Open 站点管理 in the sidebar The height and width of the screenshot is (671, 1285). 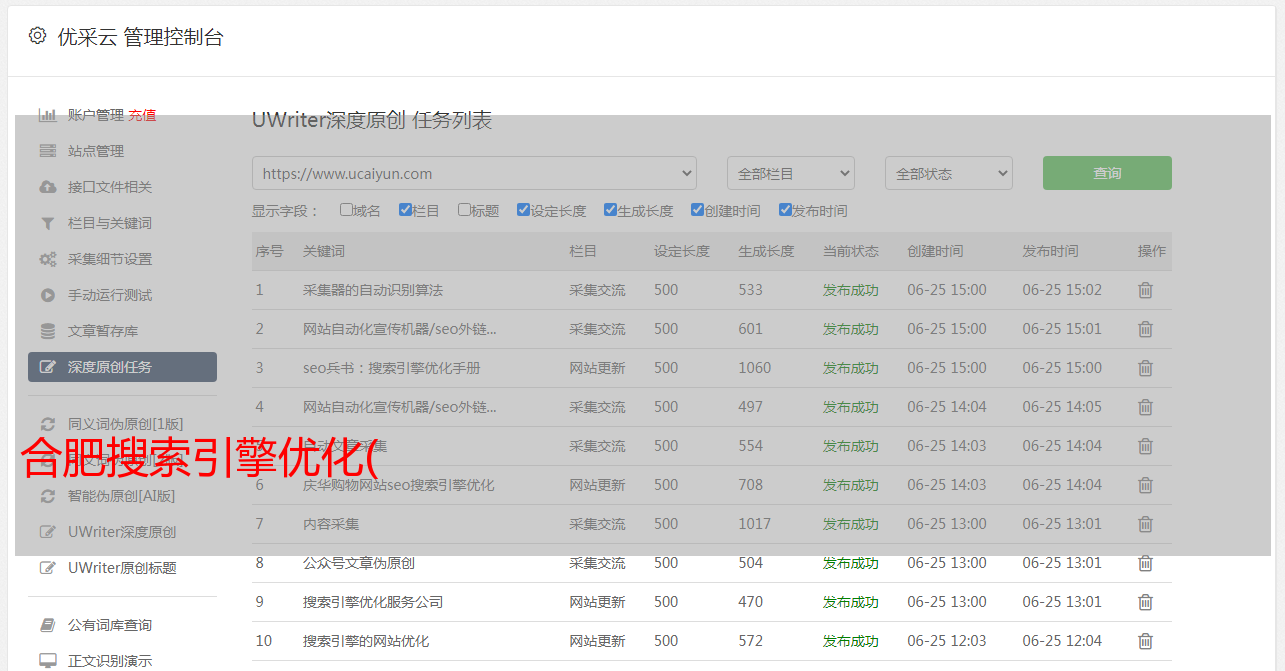(x=96, y=151)
